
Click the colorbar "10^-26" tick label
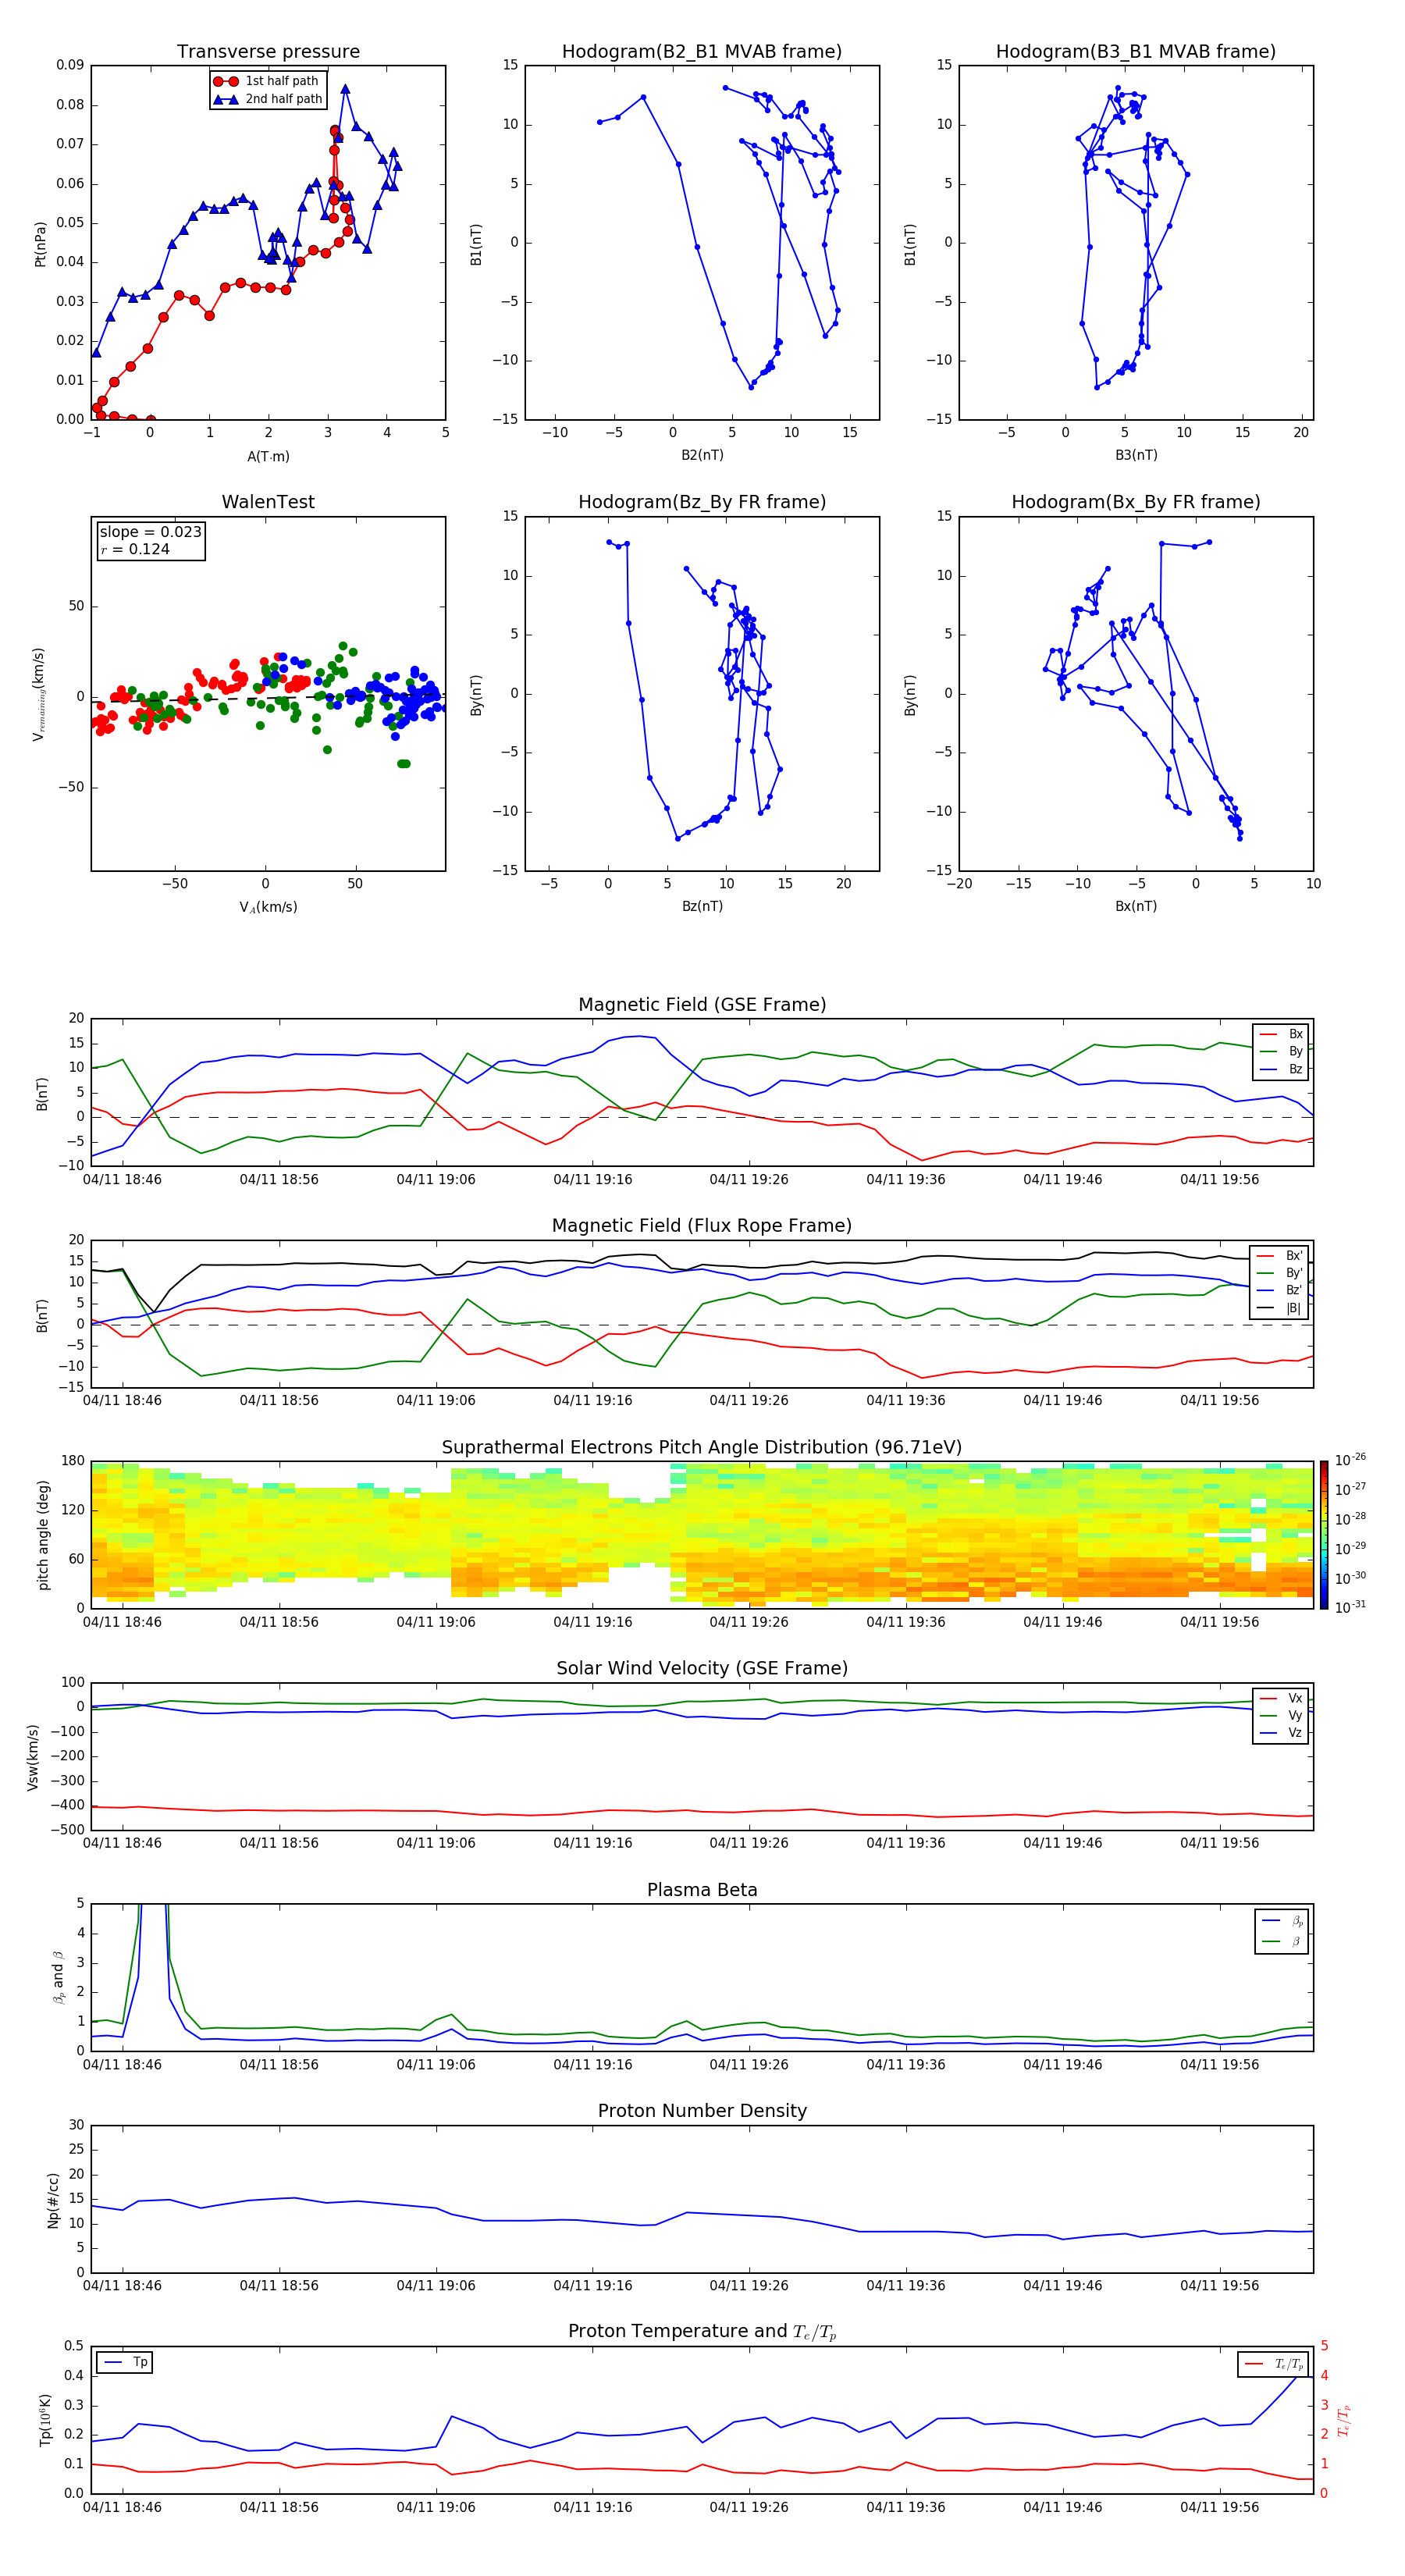[x=1350, y=1460]
